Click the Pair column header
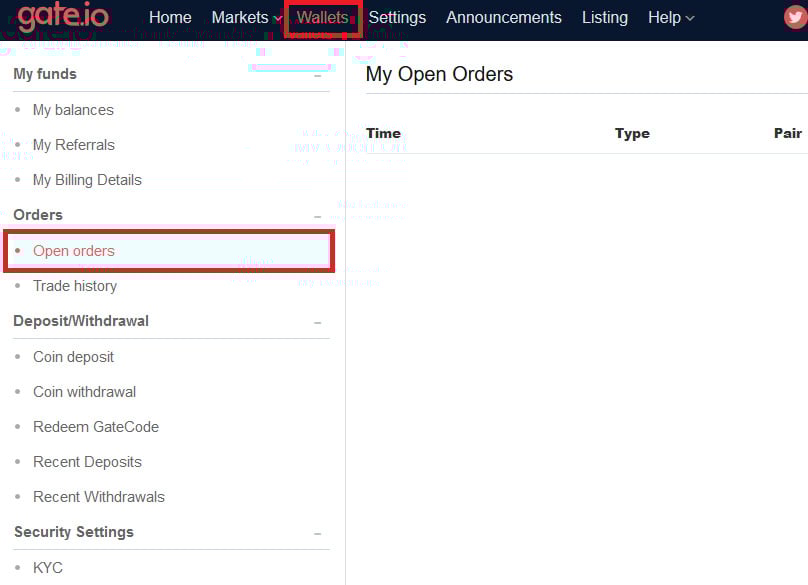 (x=788, y=133)
